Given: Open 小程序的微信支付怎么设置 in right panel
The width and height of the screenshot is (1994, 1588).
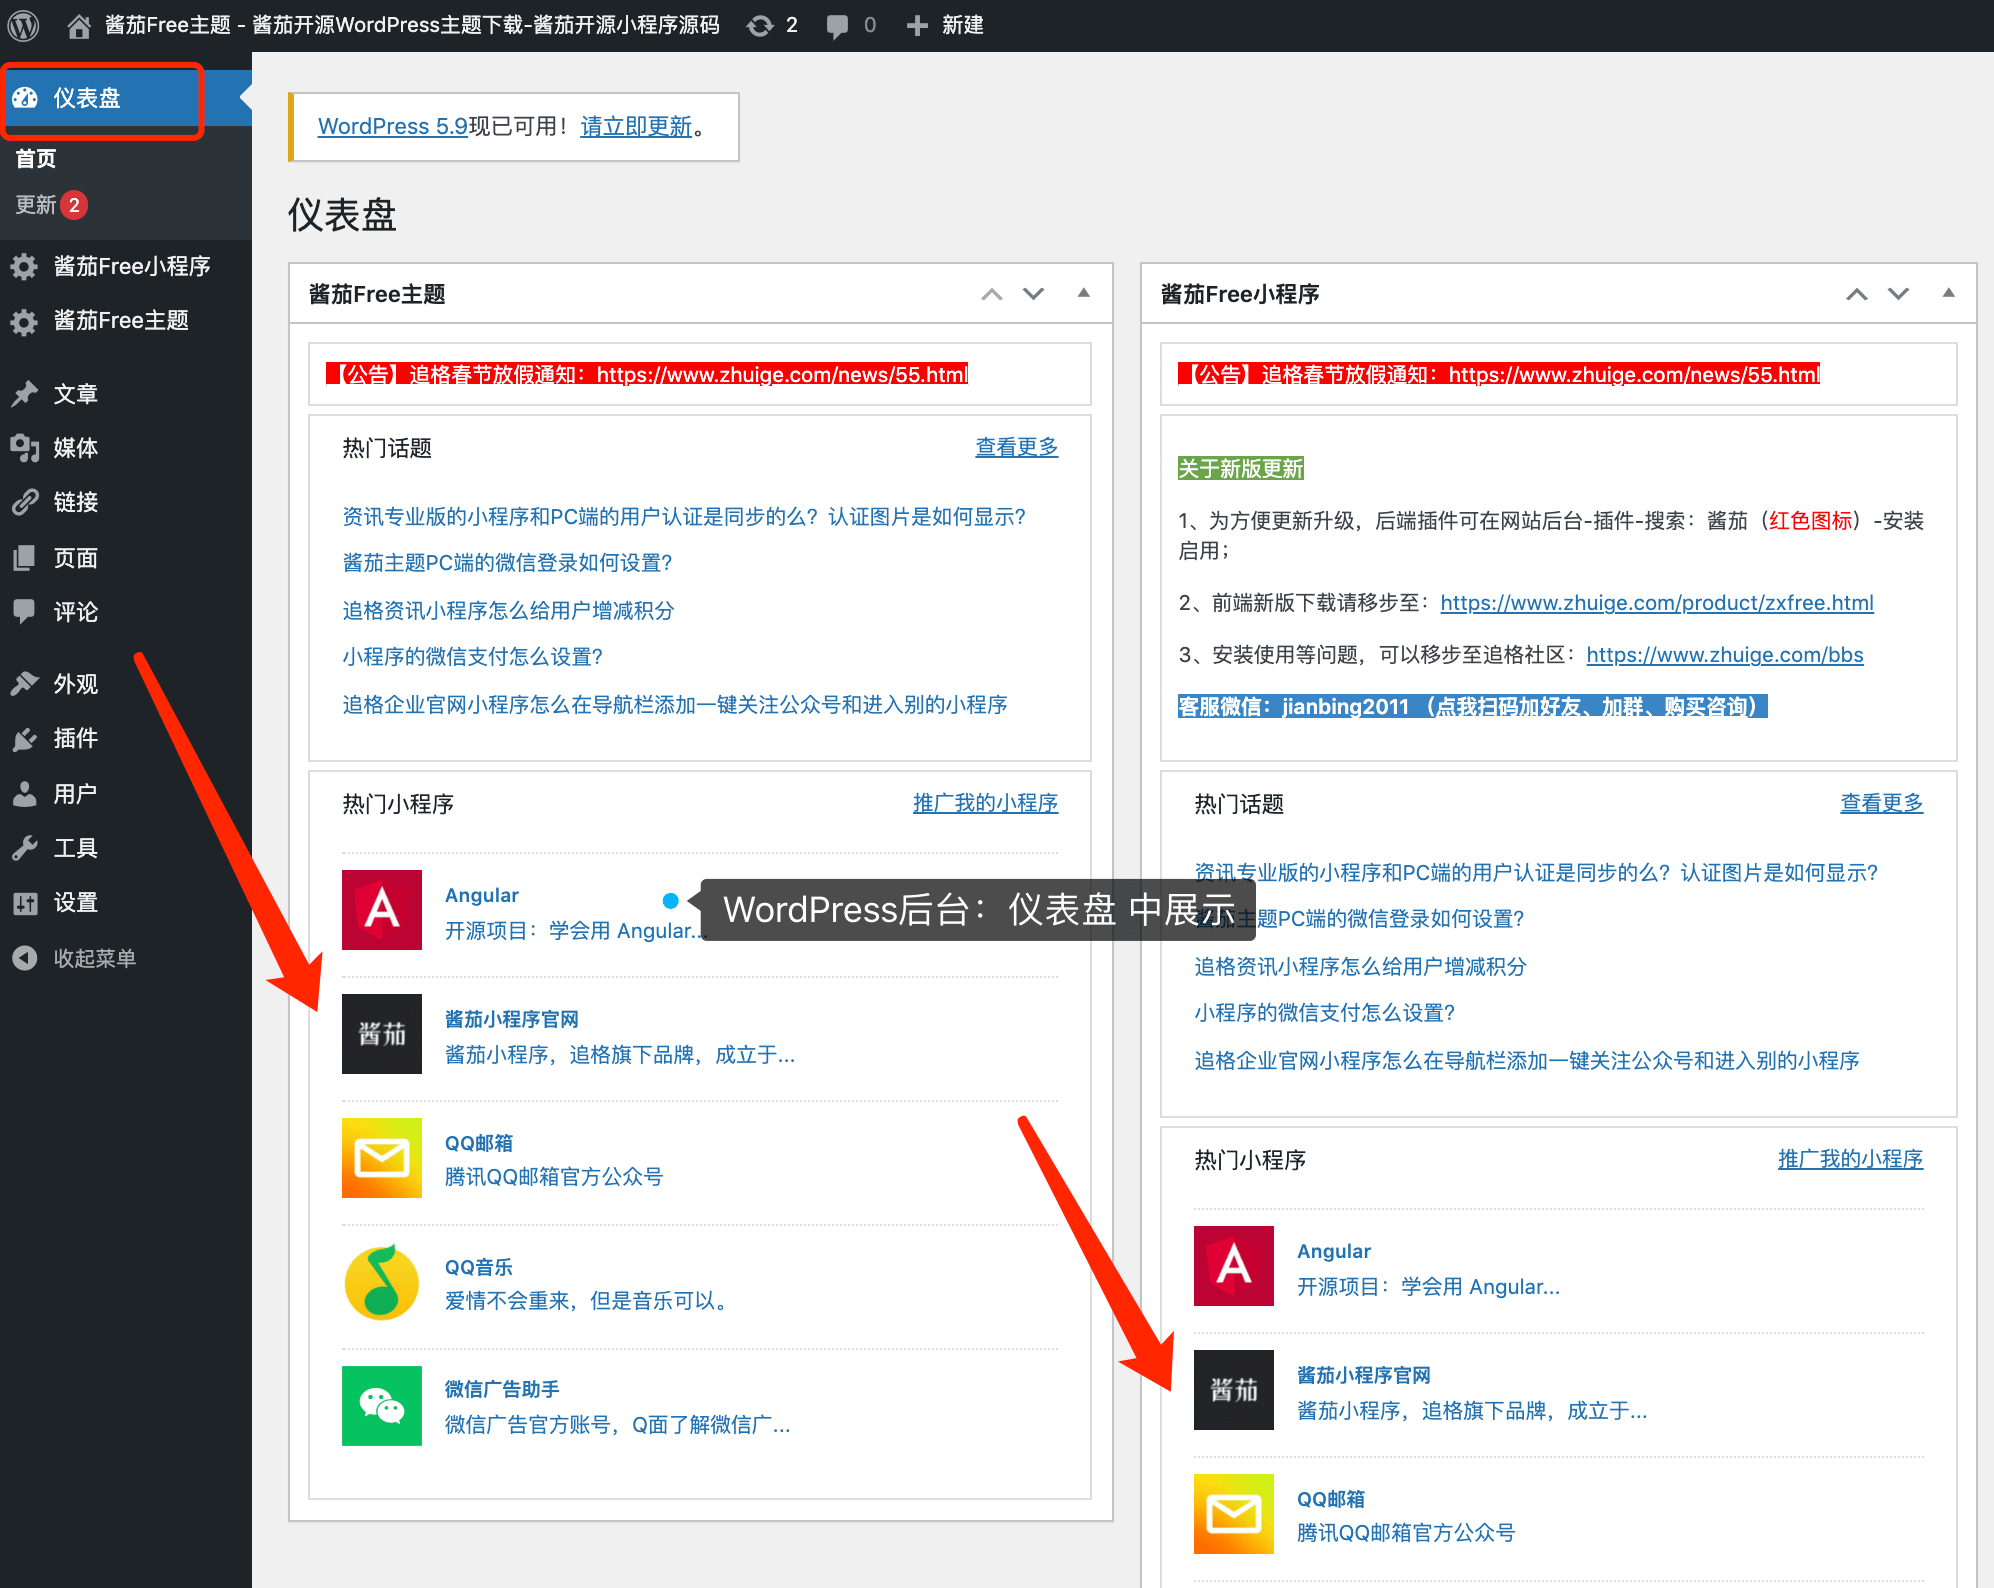Looking at the screenshot, I should click(x=1325, y=1013).
